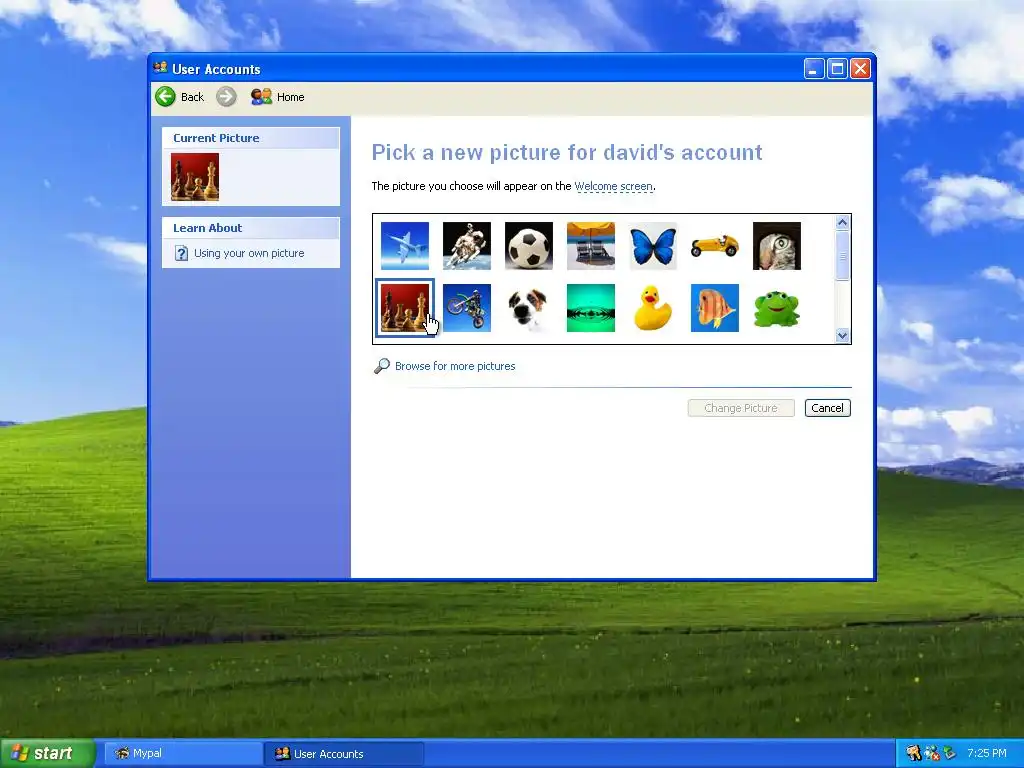Go to User Accounts Home
Screen dimensions: 1024x768
click(x=278, y=97)
